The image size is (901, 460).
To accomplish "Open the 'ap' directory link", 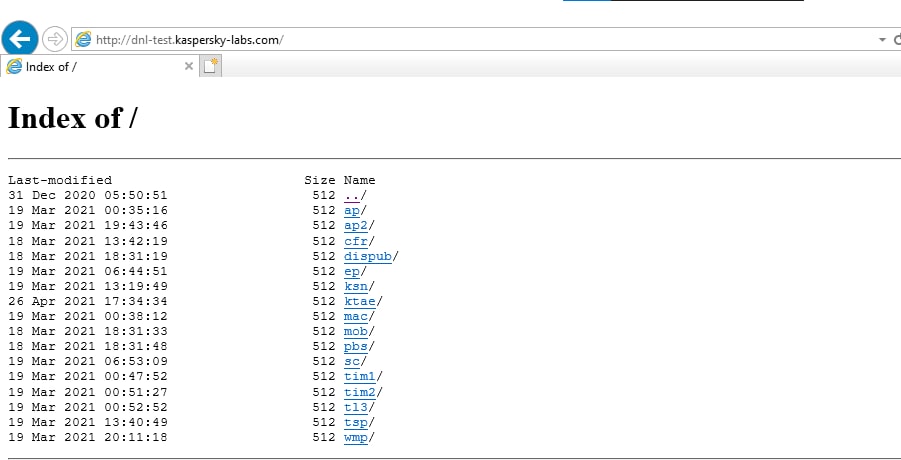I will pyautogui.click(x=352, y=210).
